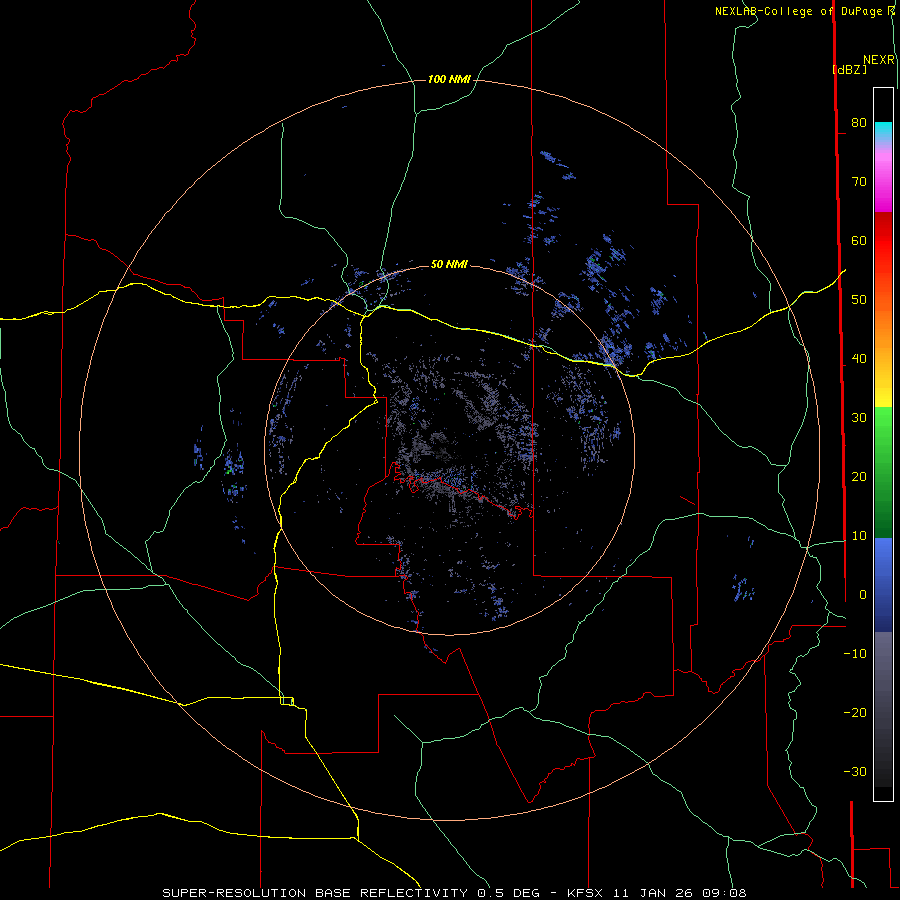Click the 40 value on the dBZ scale
The width and height of the screenshot is (900, 900).
pos(859,359)
